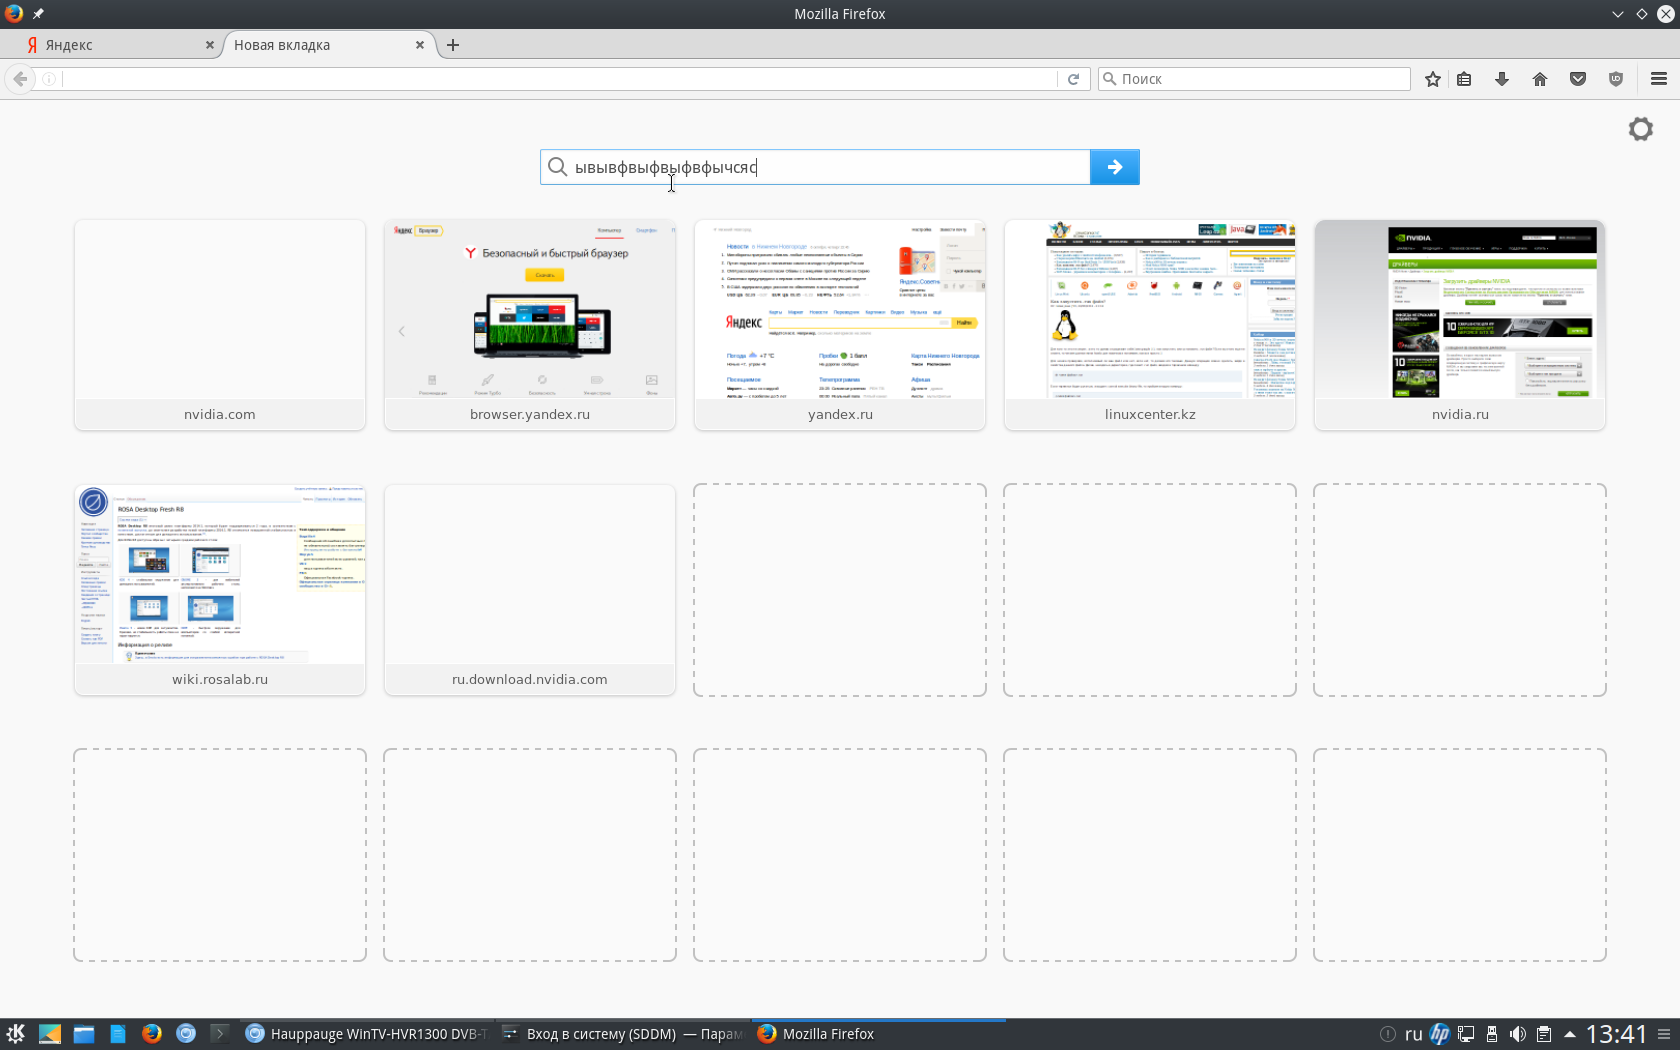1680x1050 pixels.
Task: Open the network connection tray icon
Action: (x=1466, y=1034)
